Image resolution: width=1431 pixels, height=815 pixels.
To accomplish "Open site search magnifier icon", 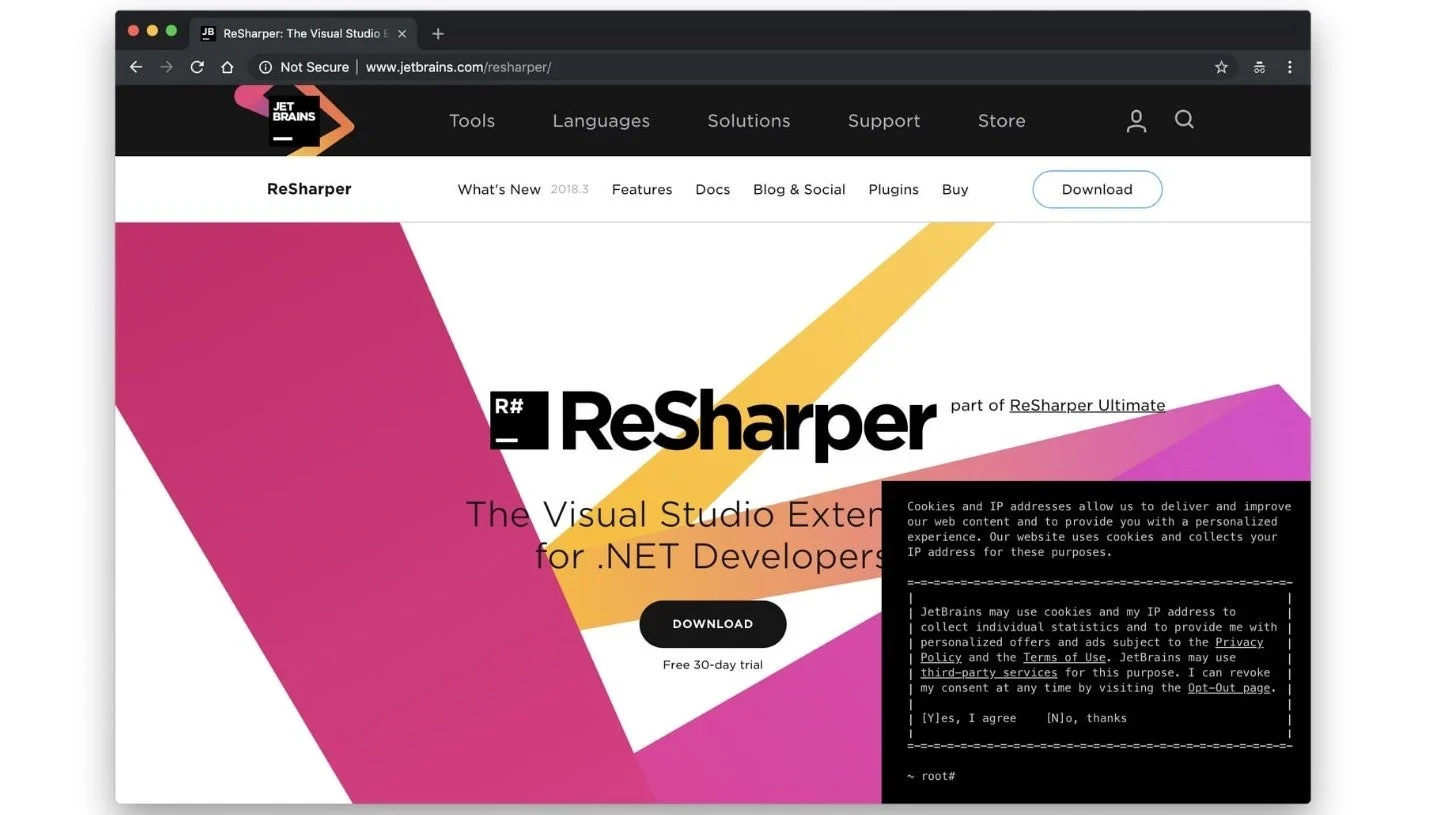I will pos(1184,120).
